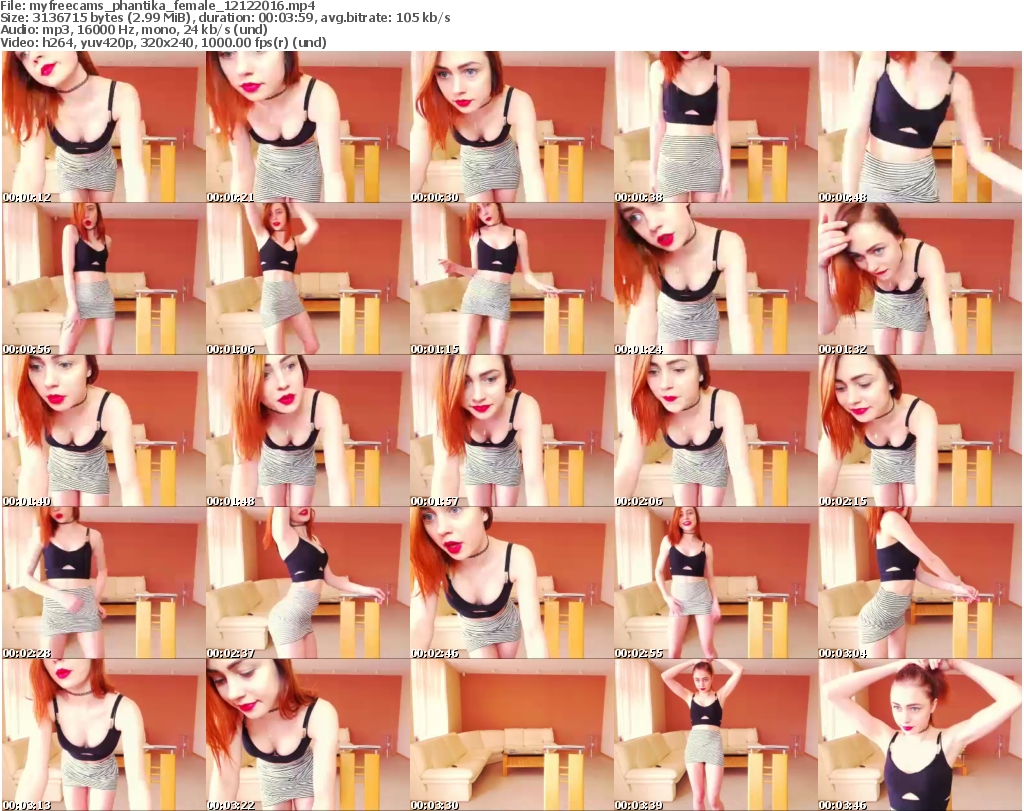1024x811 pixels.
Task: Select the thumbnail stamped 00:00:12
Action: [103, 127]
